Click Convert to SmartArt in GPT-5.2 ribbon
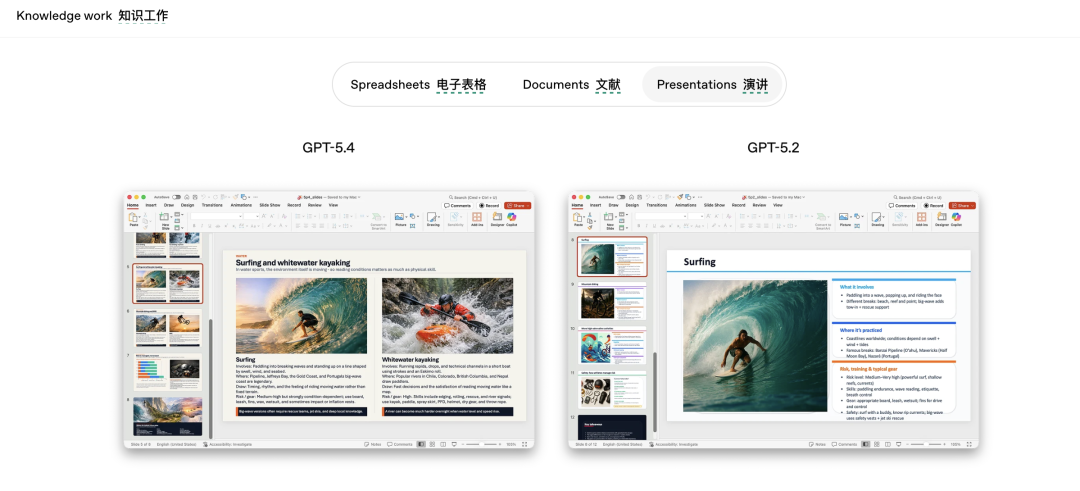This screenshot has height=491, width=1080. point(822,219)
